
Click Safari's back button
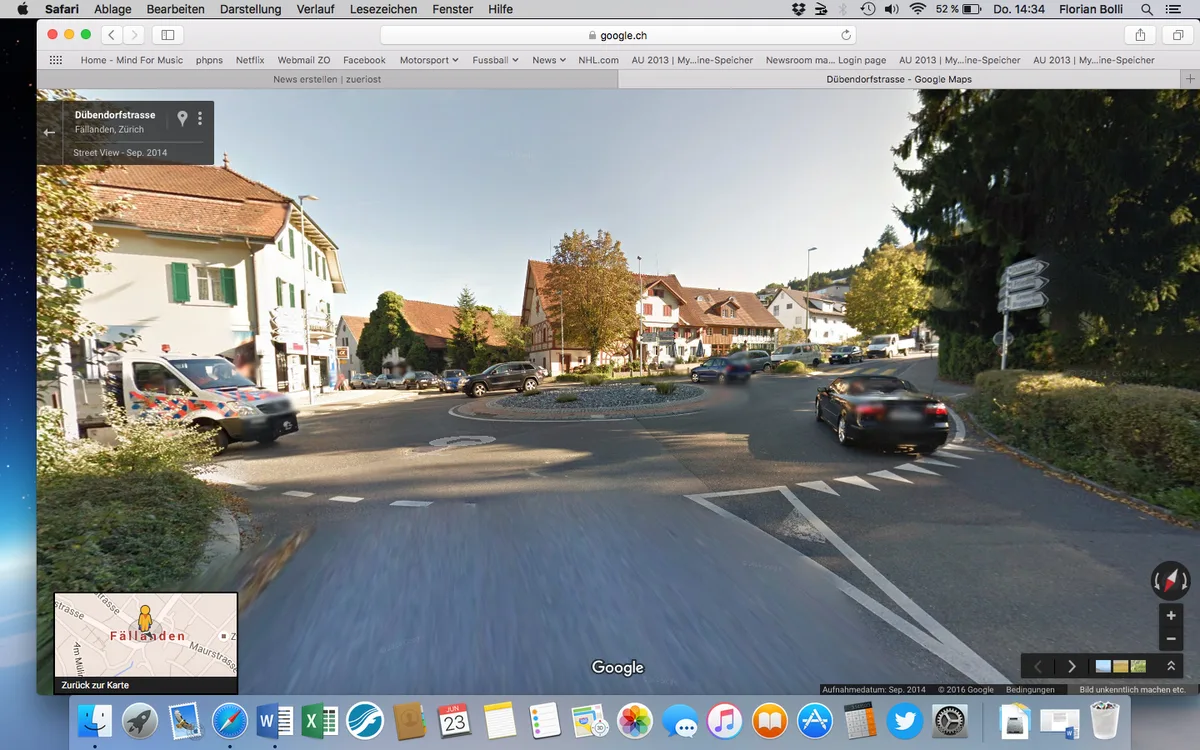[x=111, y=35]
